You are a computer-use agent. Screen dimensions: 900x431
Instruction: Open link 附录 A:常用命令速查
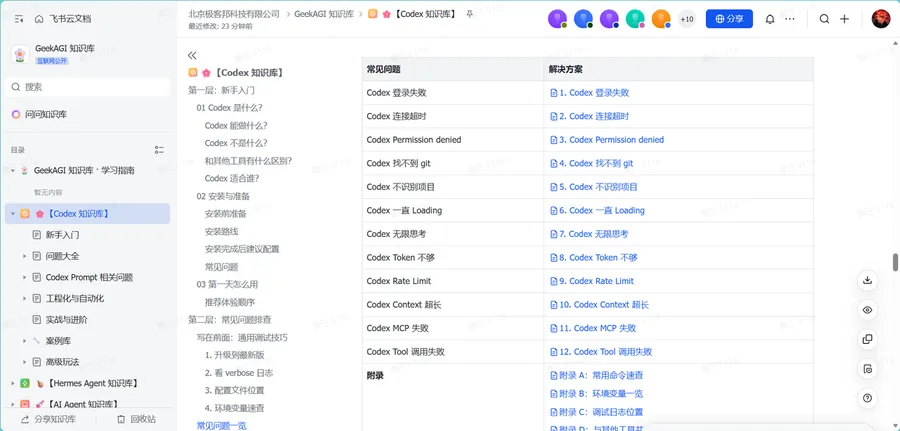[x=601, y=375]
